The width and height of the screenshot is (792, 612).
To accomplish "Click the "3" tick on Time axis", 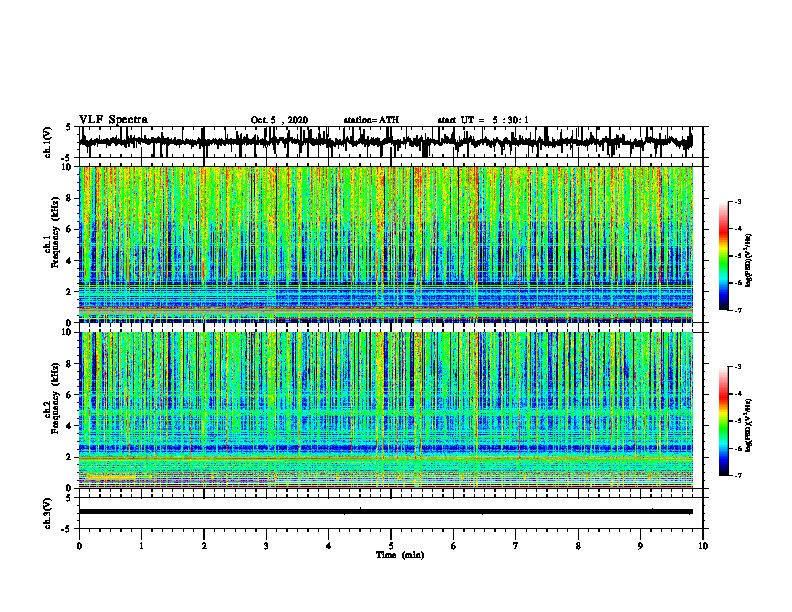I will pos(266,546).
